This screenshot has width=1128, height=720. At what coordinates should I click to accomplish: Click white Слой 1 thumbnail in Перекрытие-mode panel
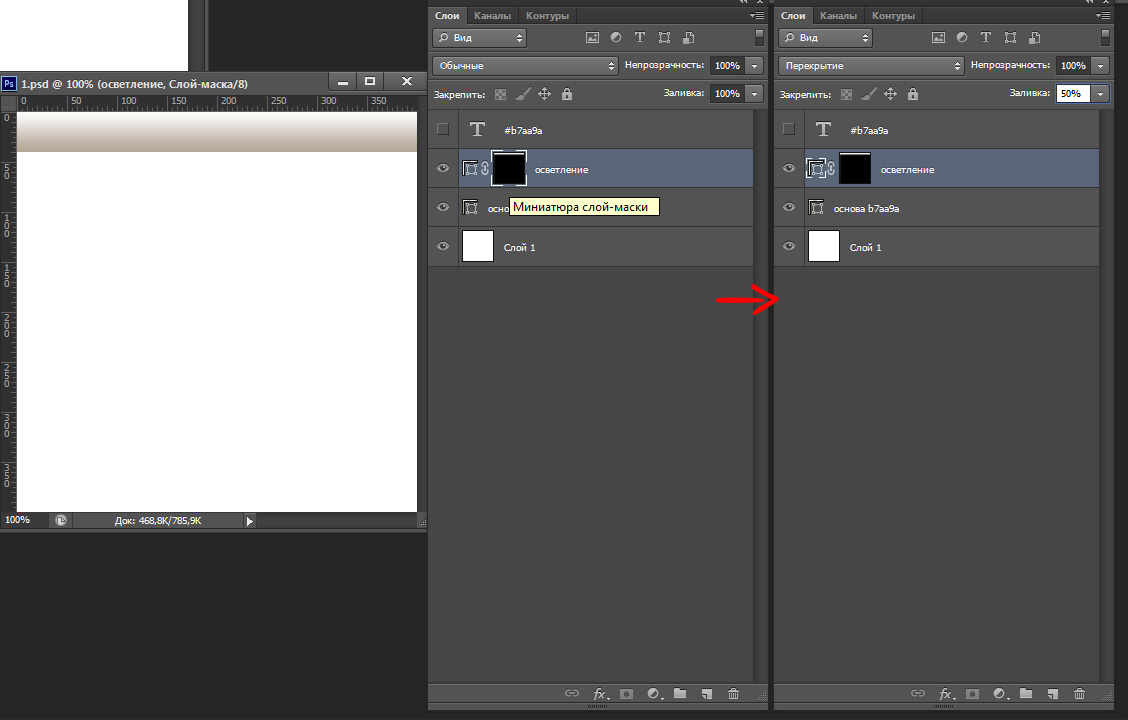tap(824, 246)
